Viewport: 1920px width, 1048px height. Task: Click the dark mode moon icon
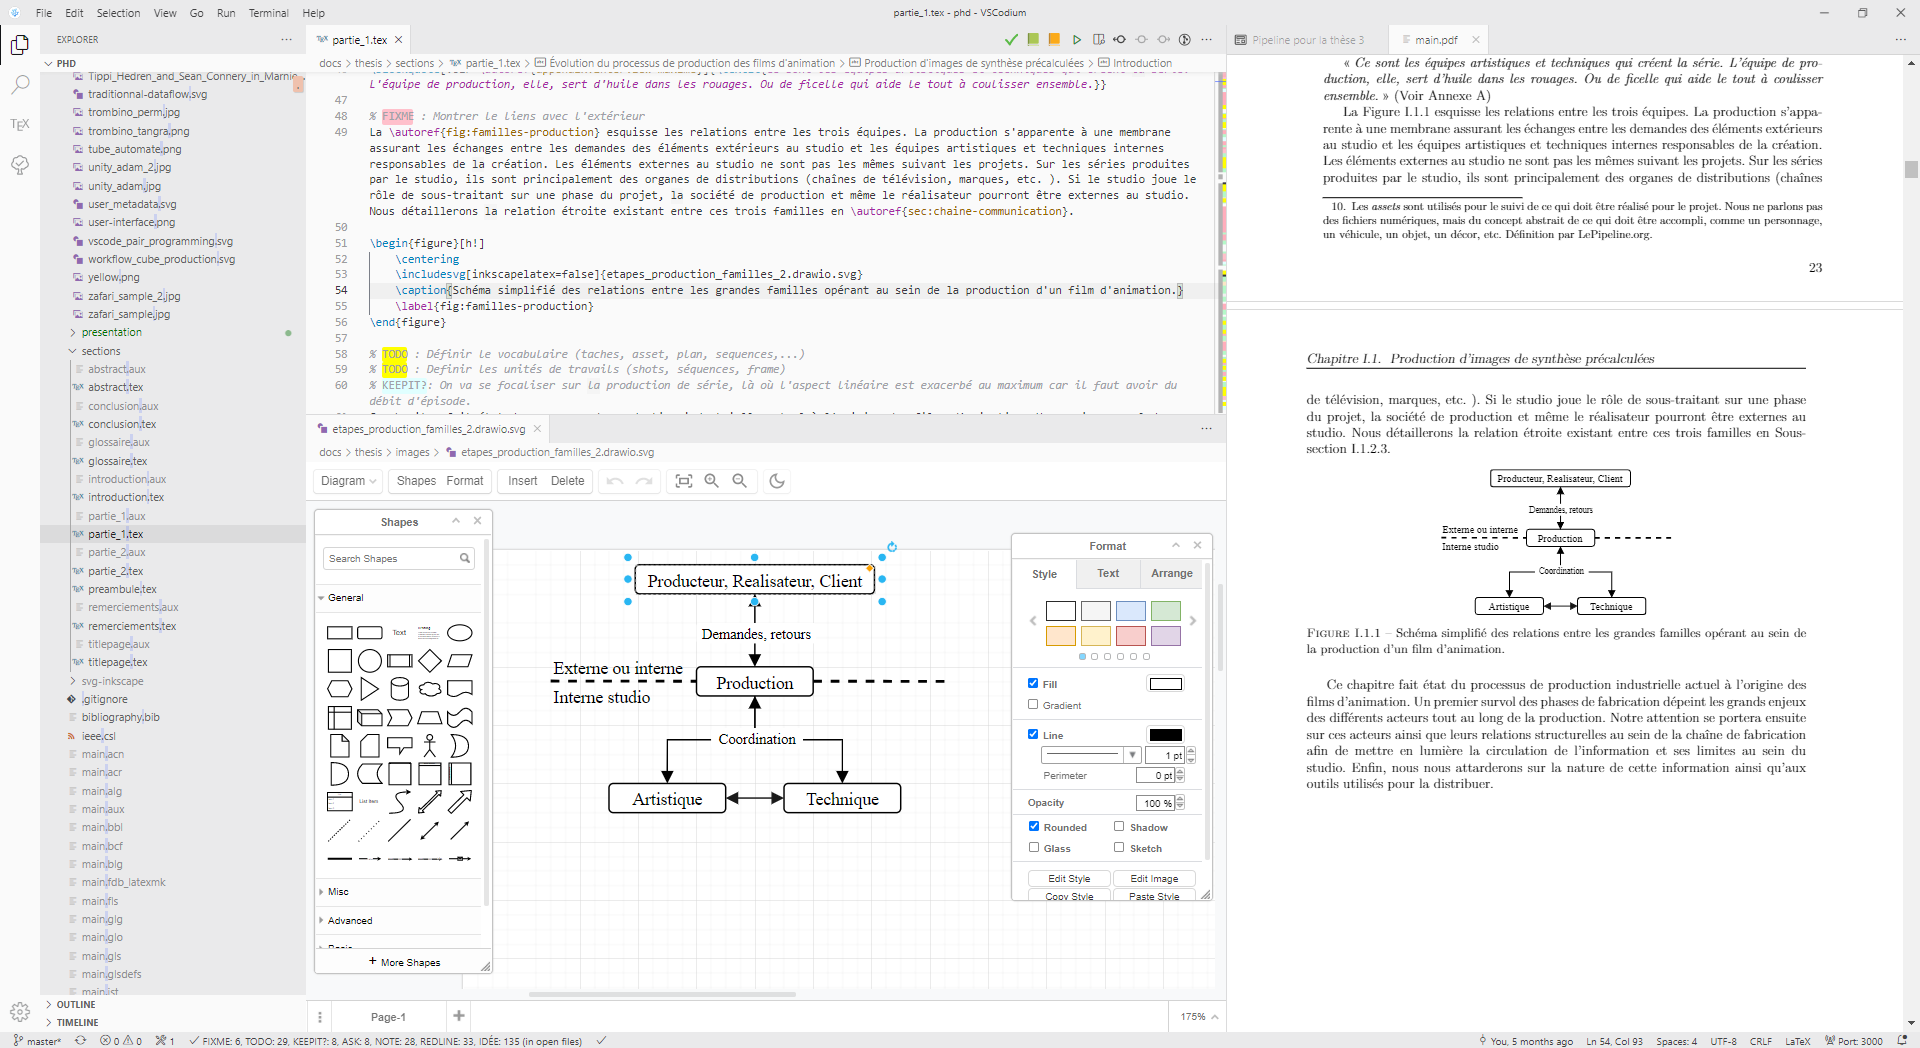tap(777, 481)
